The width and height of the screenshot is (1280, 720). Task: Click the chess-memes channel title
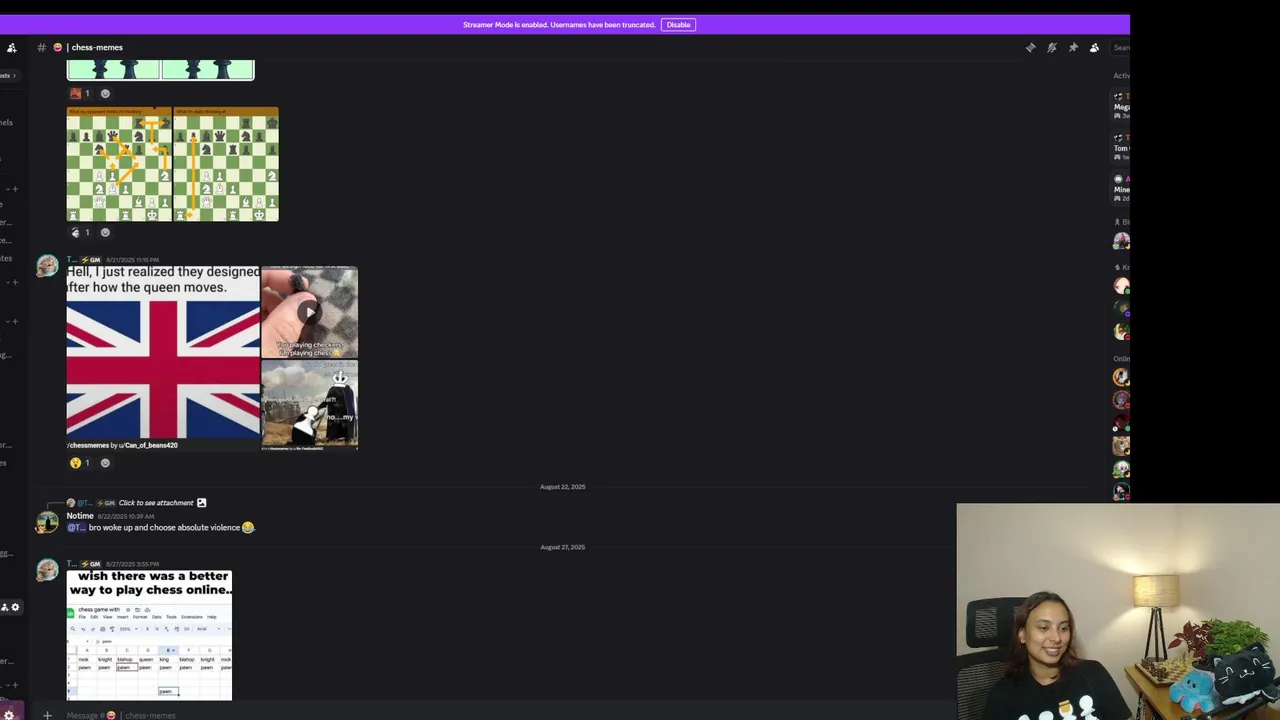tap(96, 47)
